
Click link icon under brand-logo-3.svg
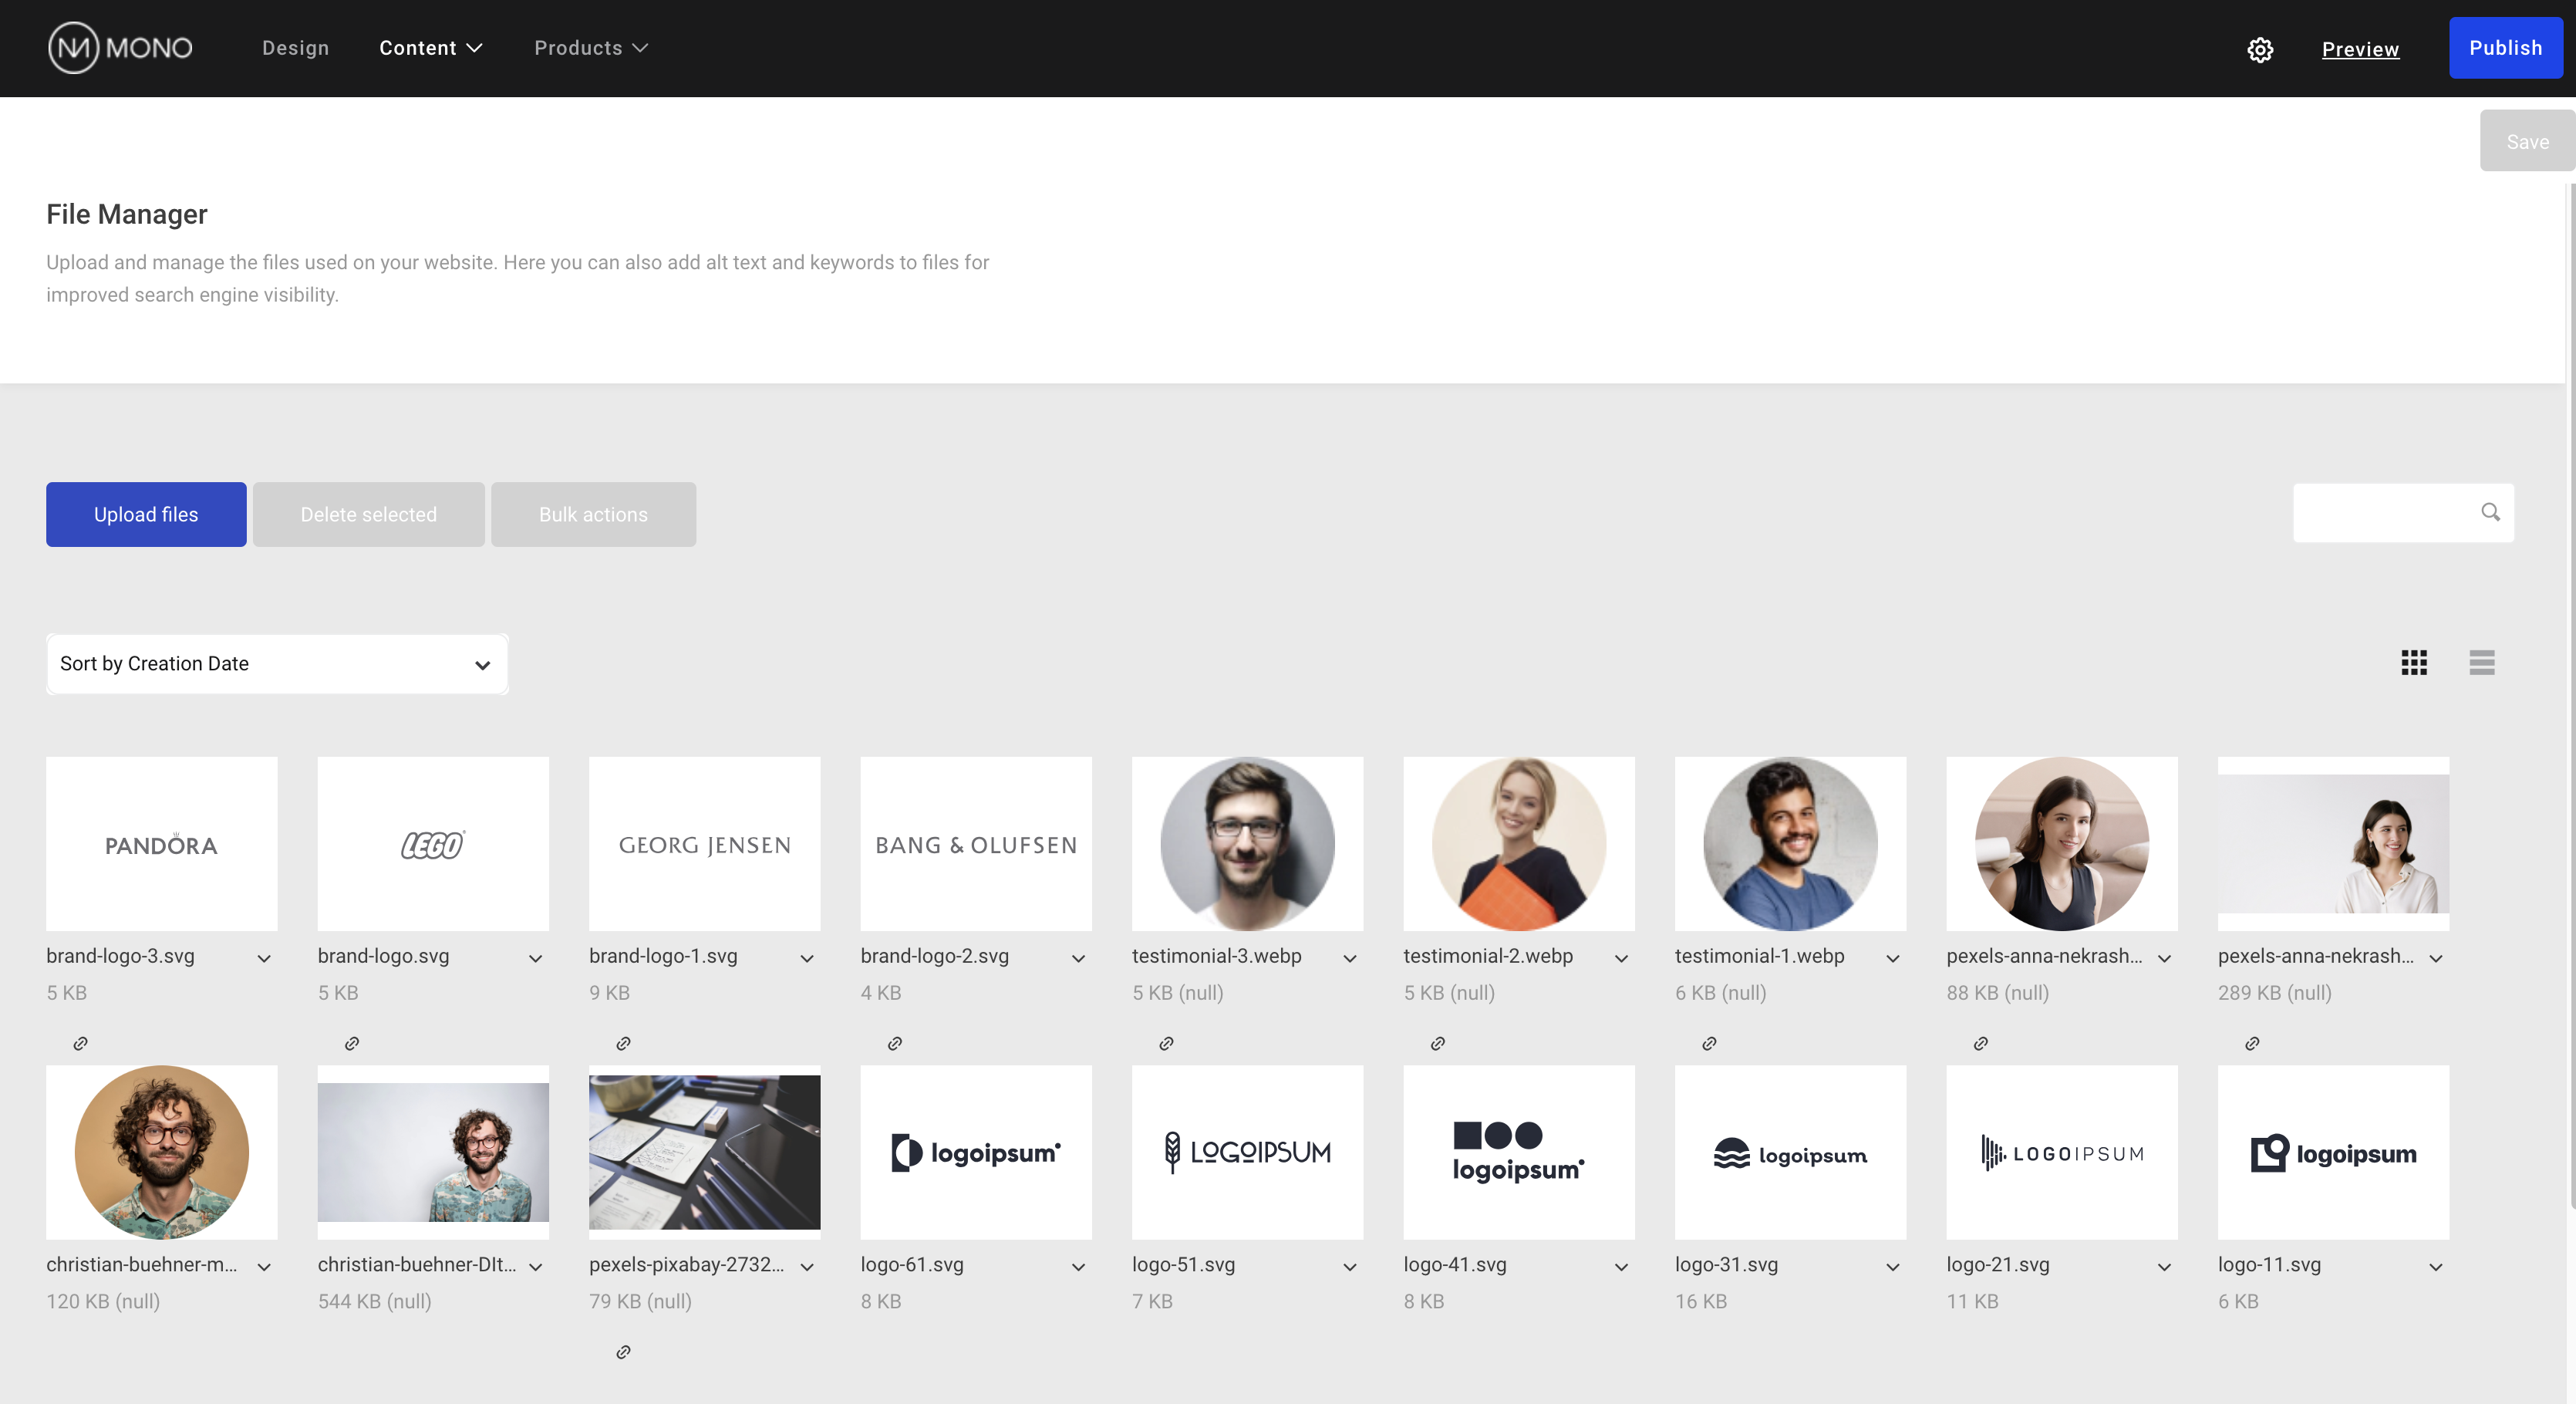point(81,1043)
